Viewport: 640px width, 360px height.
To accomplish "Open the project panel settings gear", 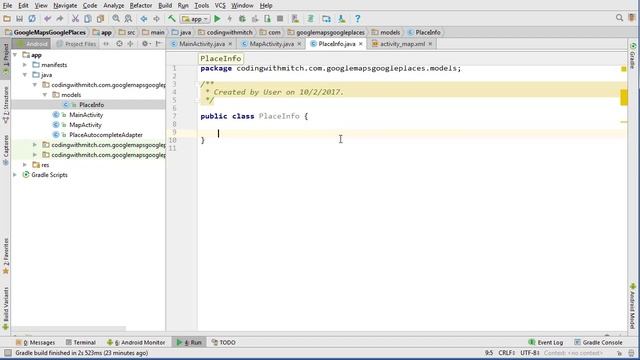I will point(146,44).
